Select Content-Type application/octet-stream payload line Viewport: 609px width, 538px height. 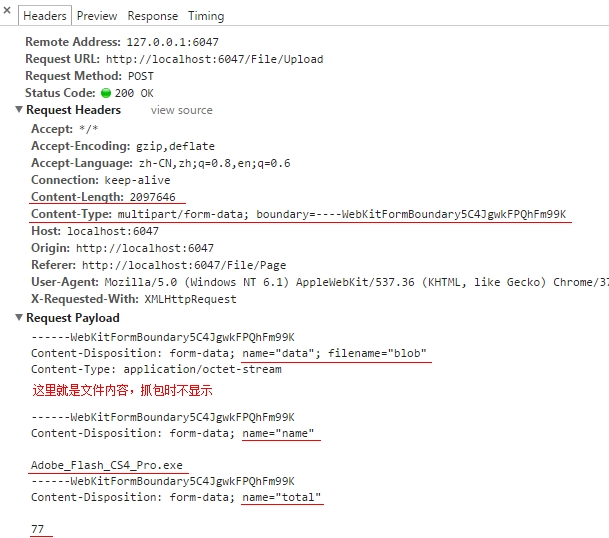click(156, 369)
